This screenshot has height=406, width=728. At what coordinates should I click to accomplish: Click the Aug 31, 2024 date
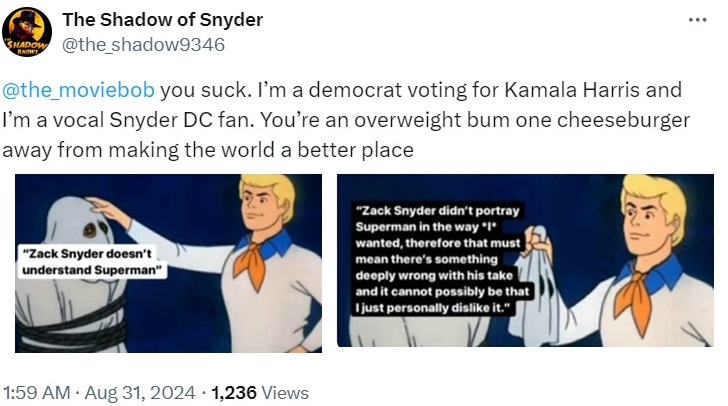coord(140,393)
